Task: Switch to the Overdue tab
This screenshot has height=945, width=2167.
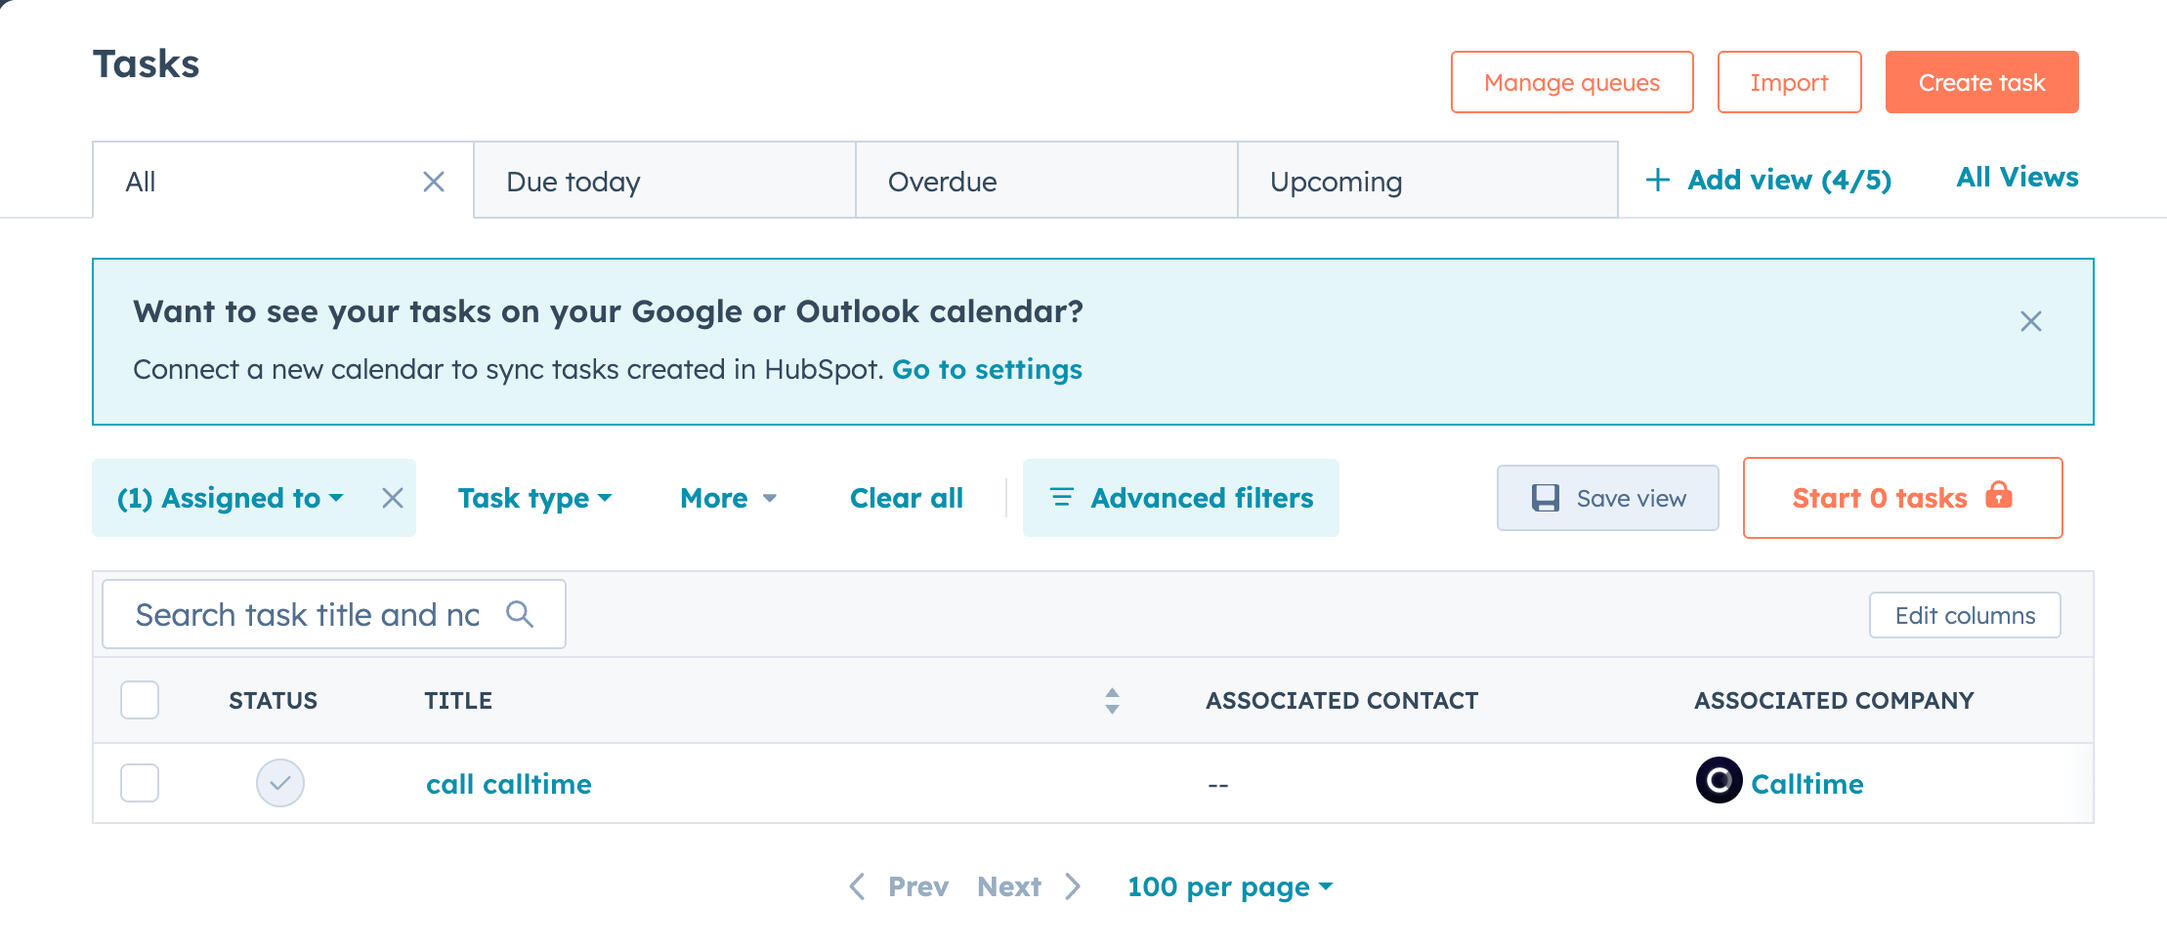Action: click(1046, 181)
